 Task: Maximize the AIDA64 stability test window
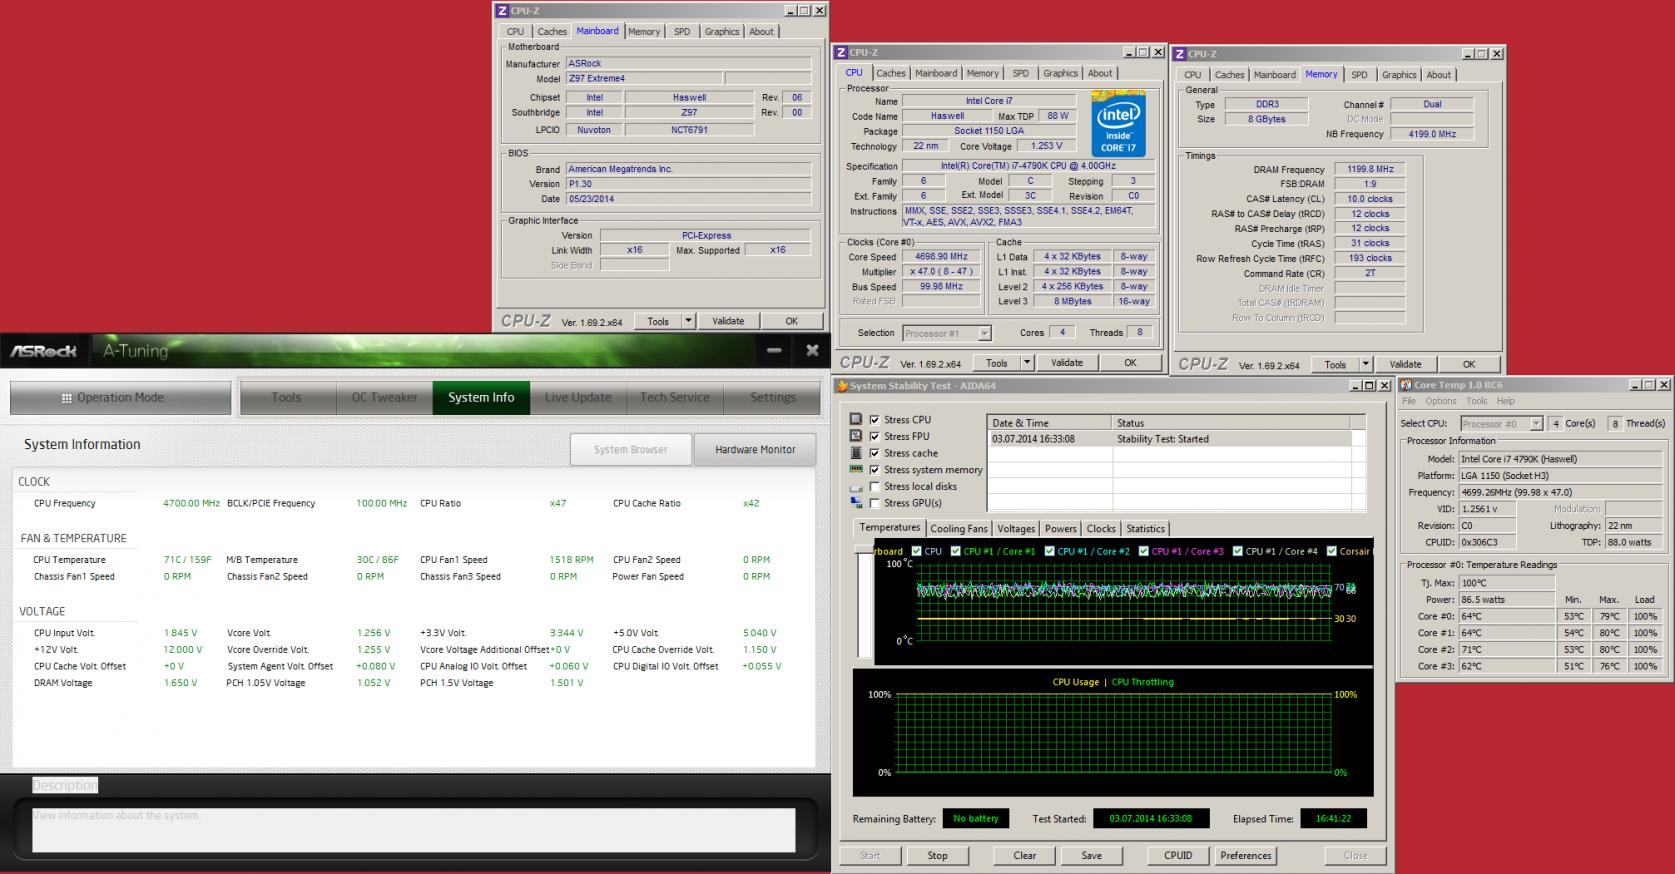(x=1369, y=386)
